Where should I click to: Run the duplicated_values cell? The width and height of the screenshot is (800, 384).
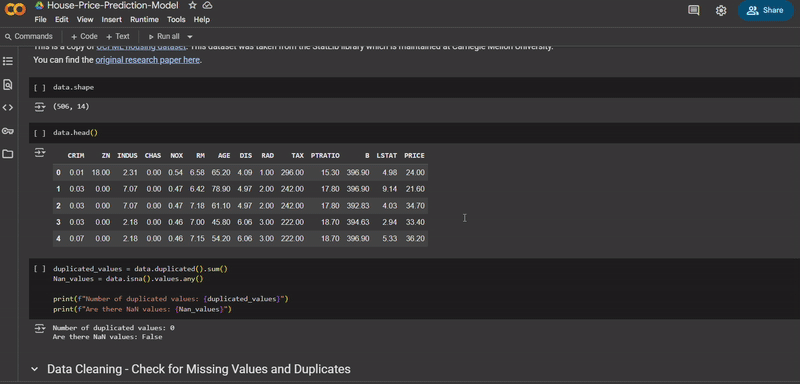(x=40, y=269)
